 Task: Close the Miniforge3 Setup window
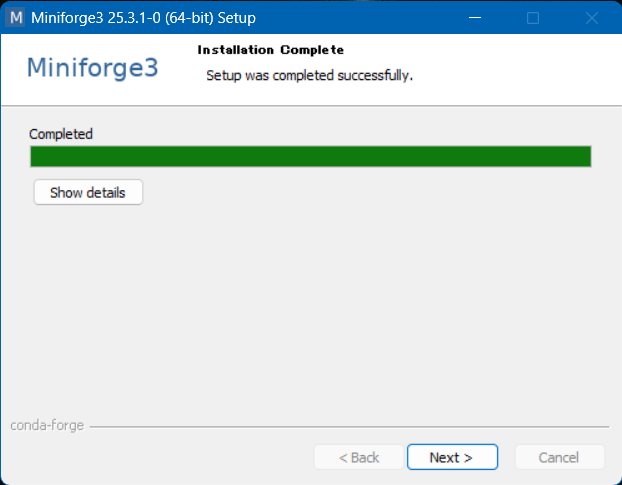(591, 18)
